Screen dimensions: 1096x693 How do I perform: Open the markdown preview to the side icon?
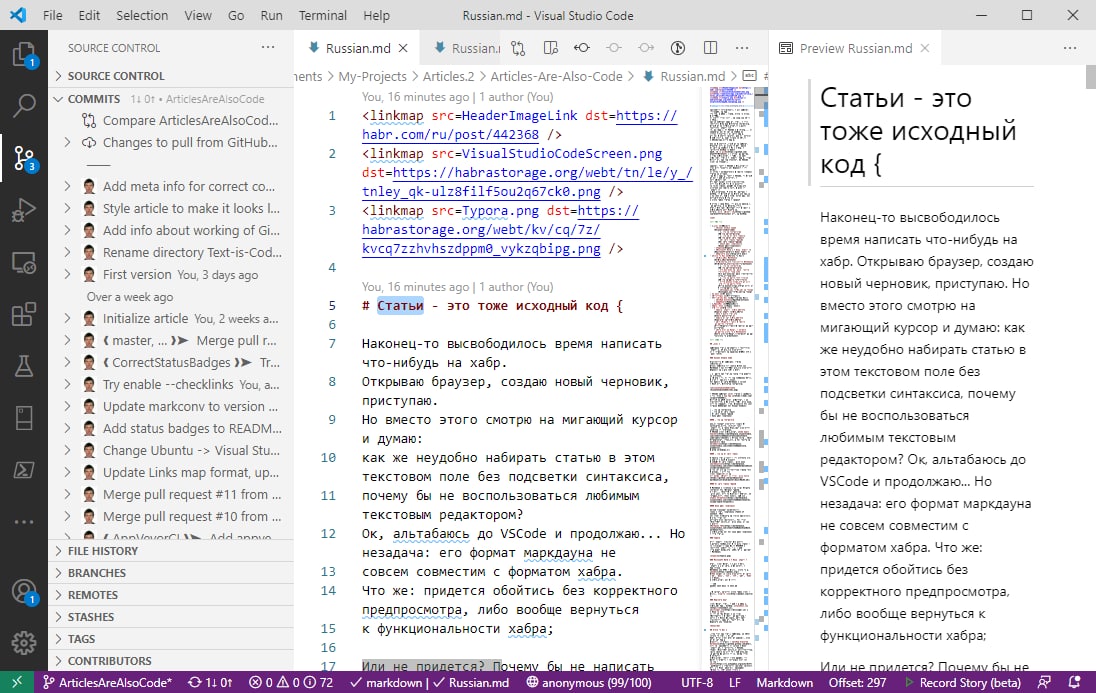(551, 48)
